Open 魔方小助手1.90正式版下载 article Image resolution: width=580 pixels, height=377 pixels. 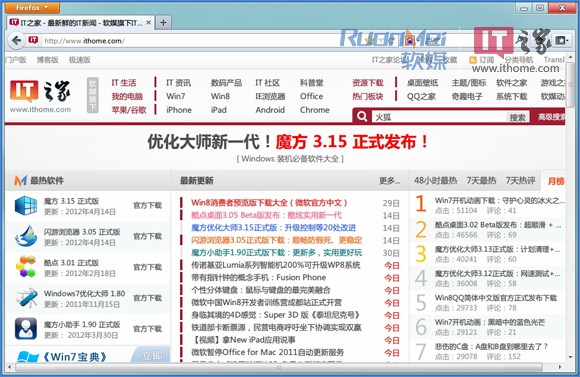click(x=276, y=253)
